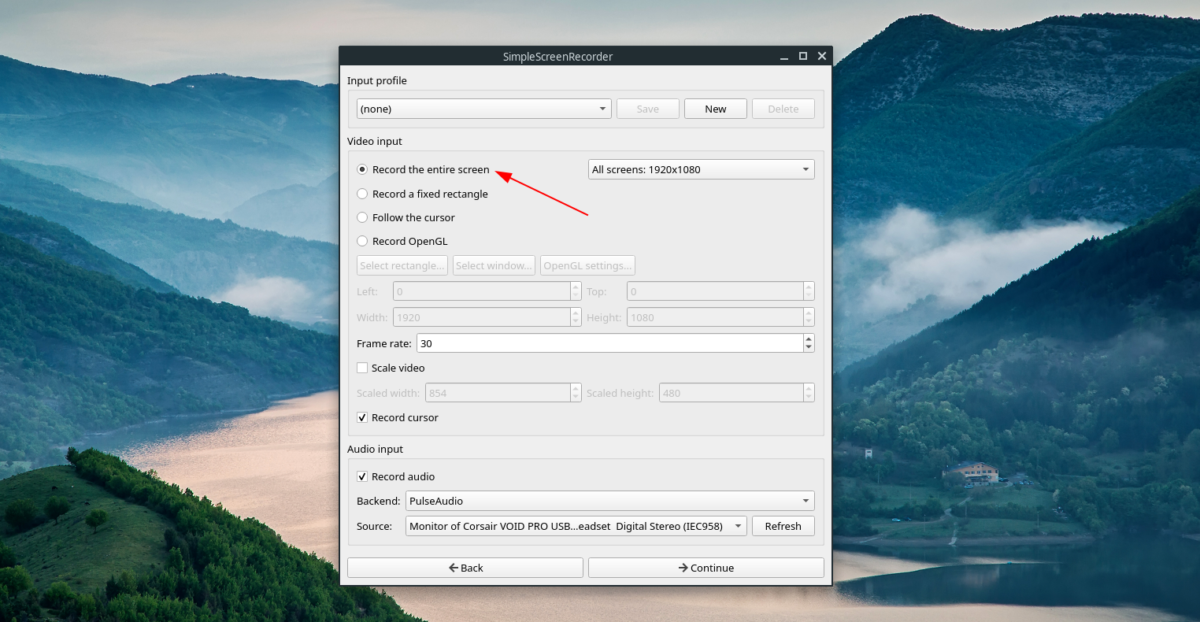Click into the Frame rate field
The height and width of the screenshot is (622, 1200).
(x=609, y=343)
